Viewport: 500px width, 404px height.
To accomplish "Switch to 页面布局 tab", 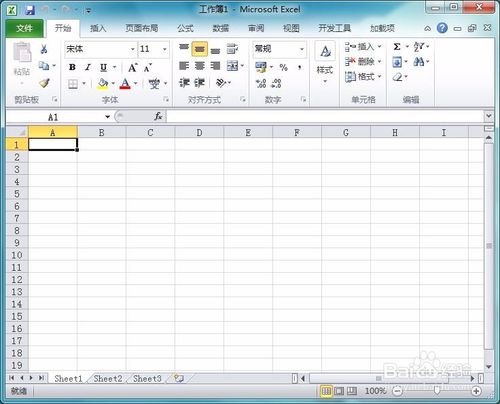I will point(142,28).
